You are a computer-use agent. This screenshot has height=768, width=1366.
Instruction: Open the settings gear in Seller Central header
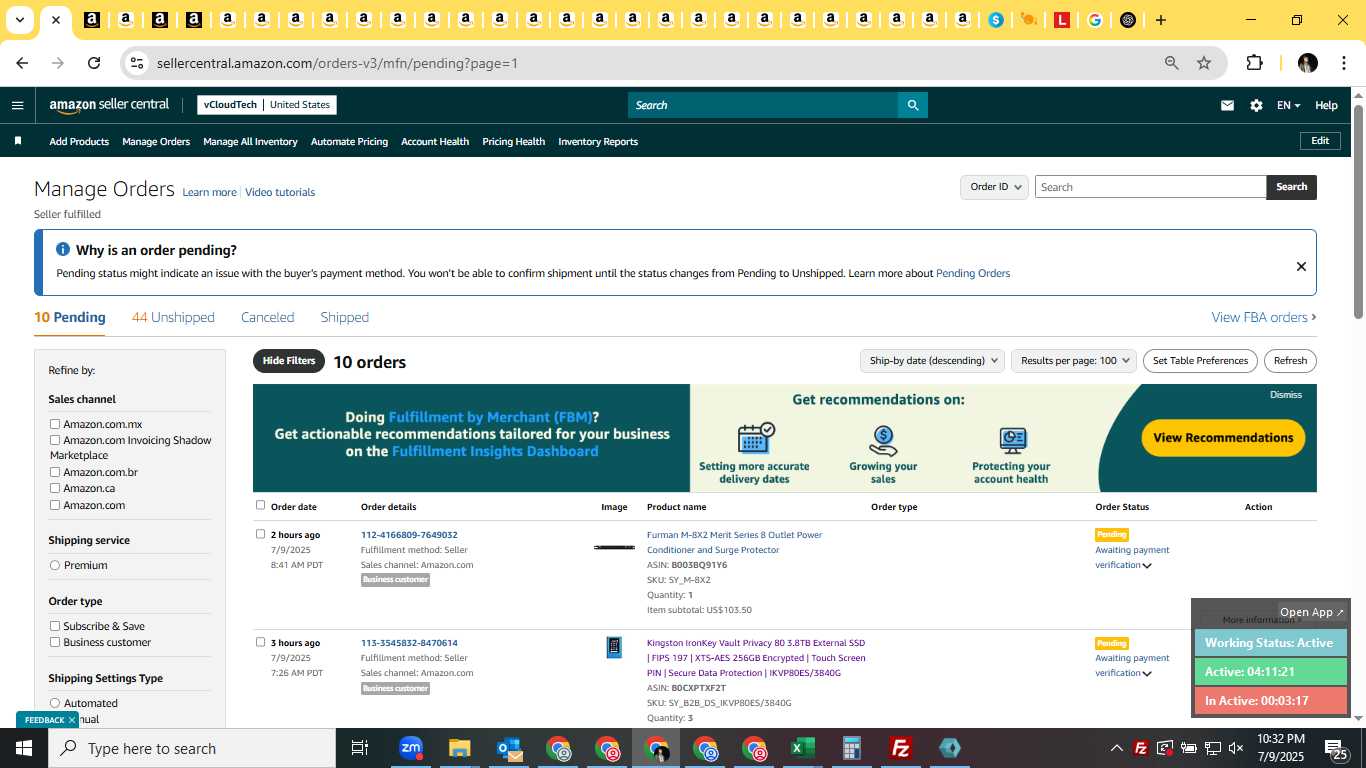pos(1256,105)
